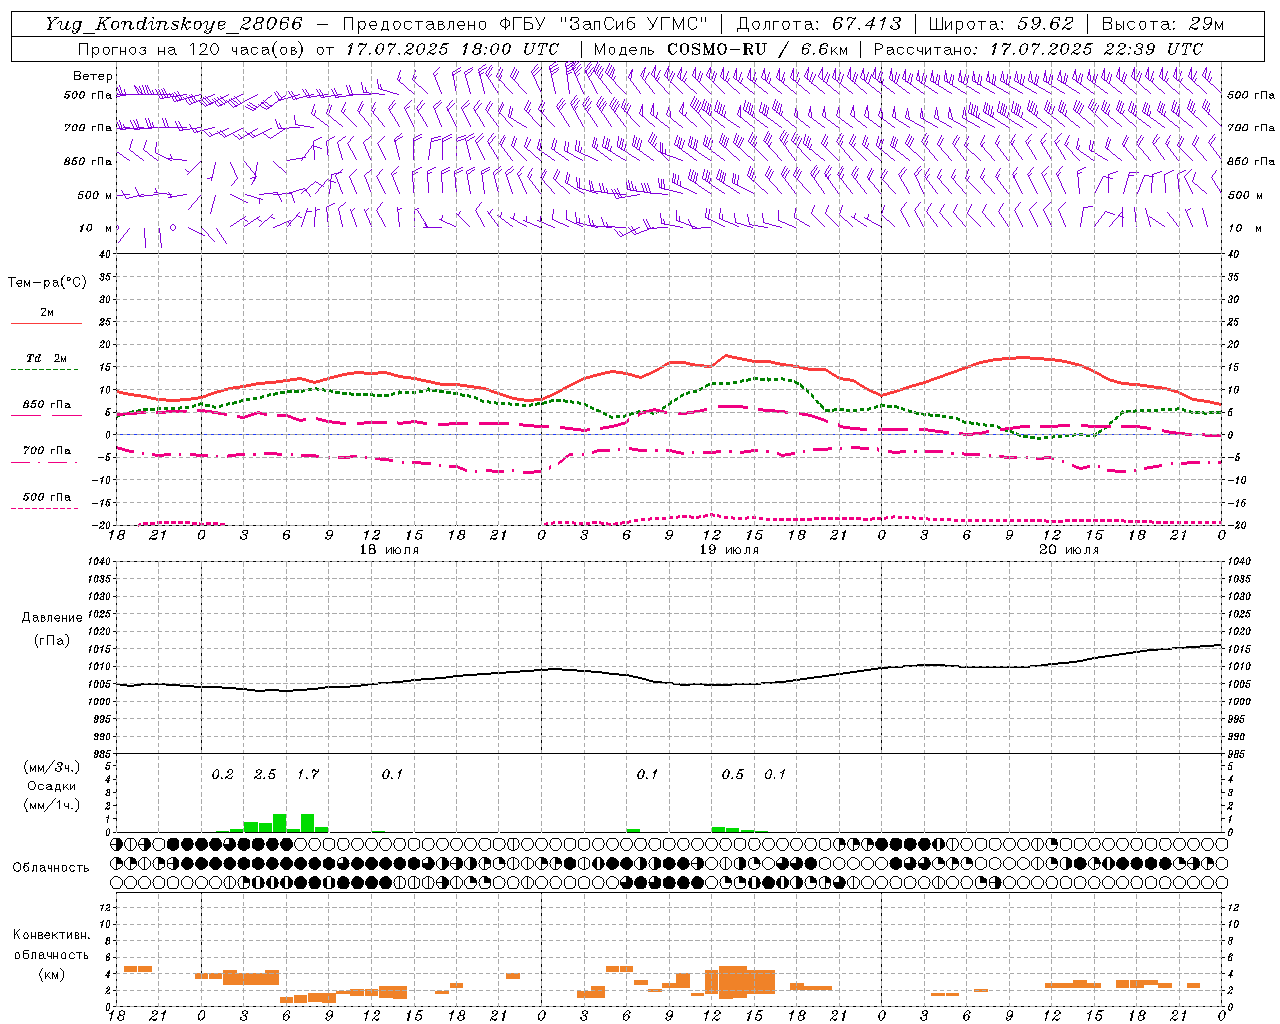Click the '700 гПа' temperature legend entry
Screen dimensions: 1280x1024
point(46,450)
